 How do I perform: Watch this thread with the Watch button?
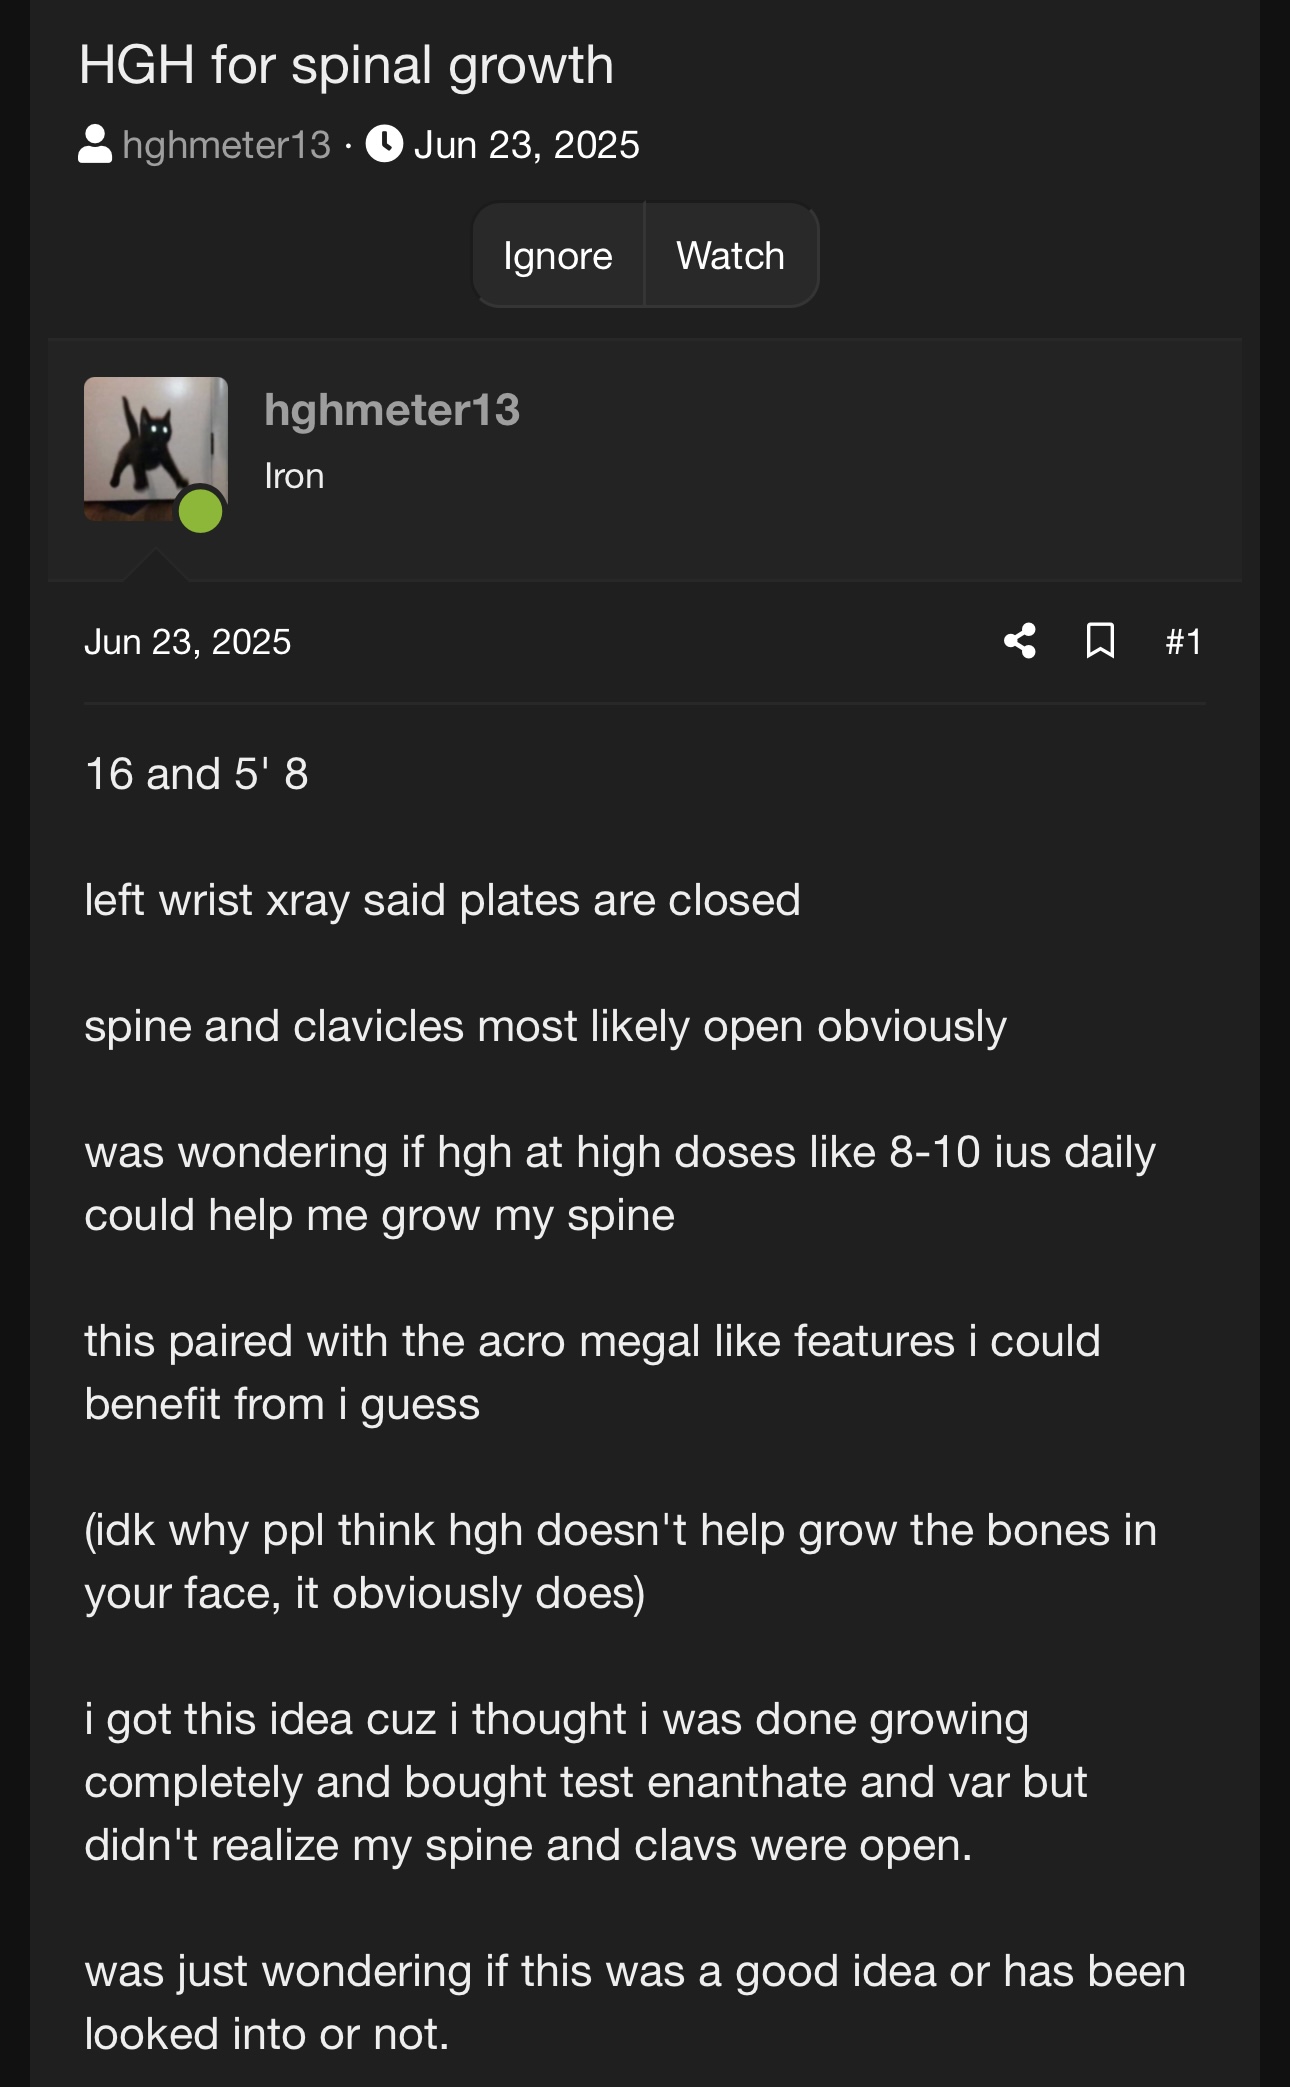(731, 255)
